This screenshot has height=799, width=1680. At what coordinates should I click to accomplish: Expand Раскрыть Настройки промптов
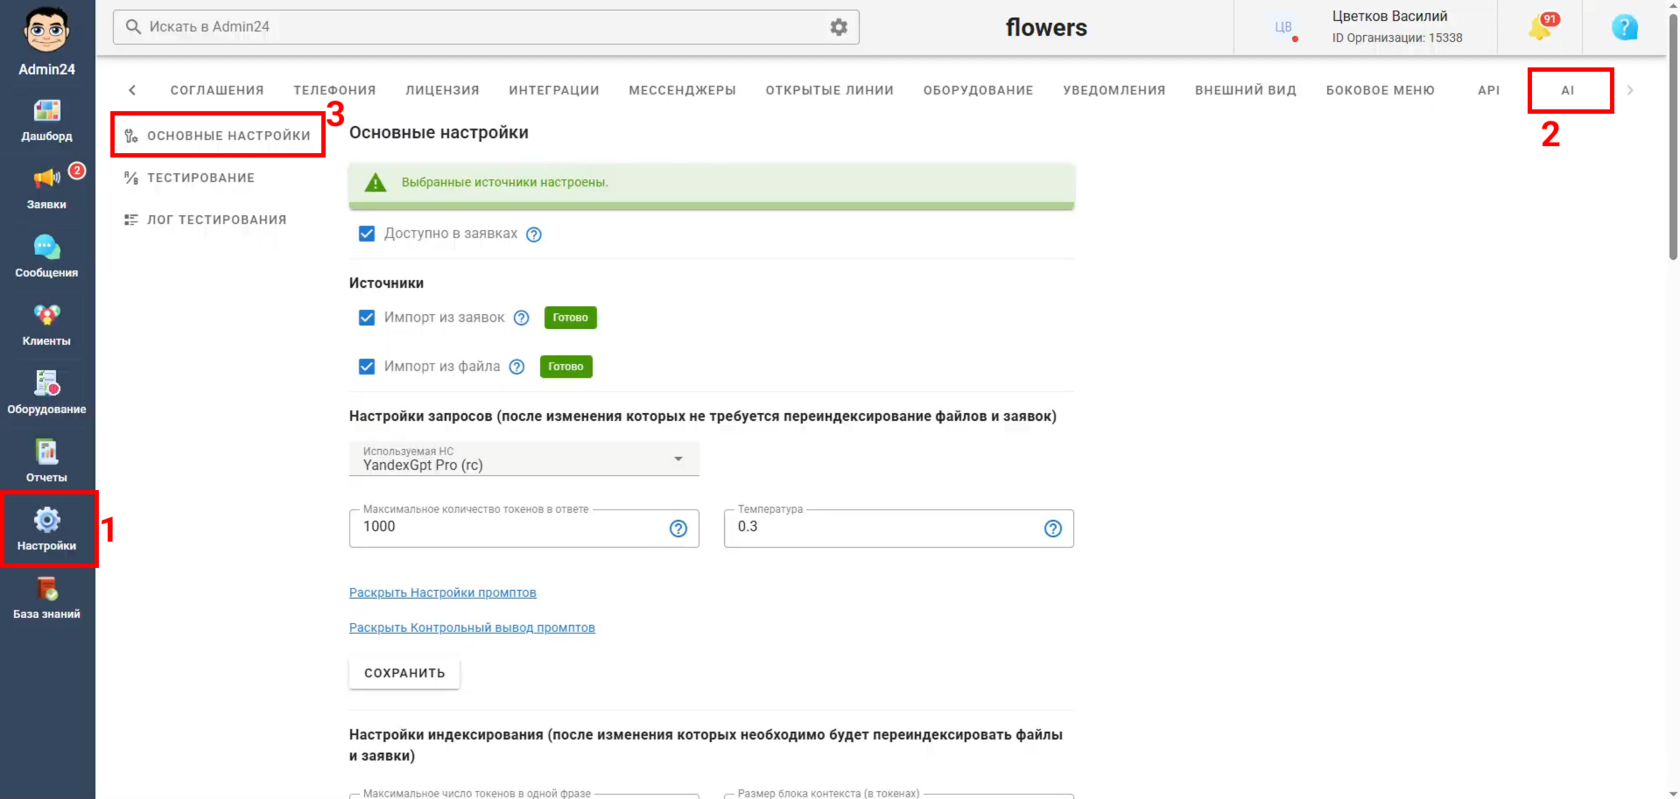(442, 593)
